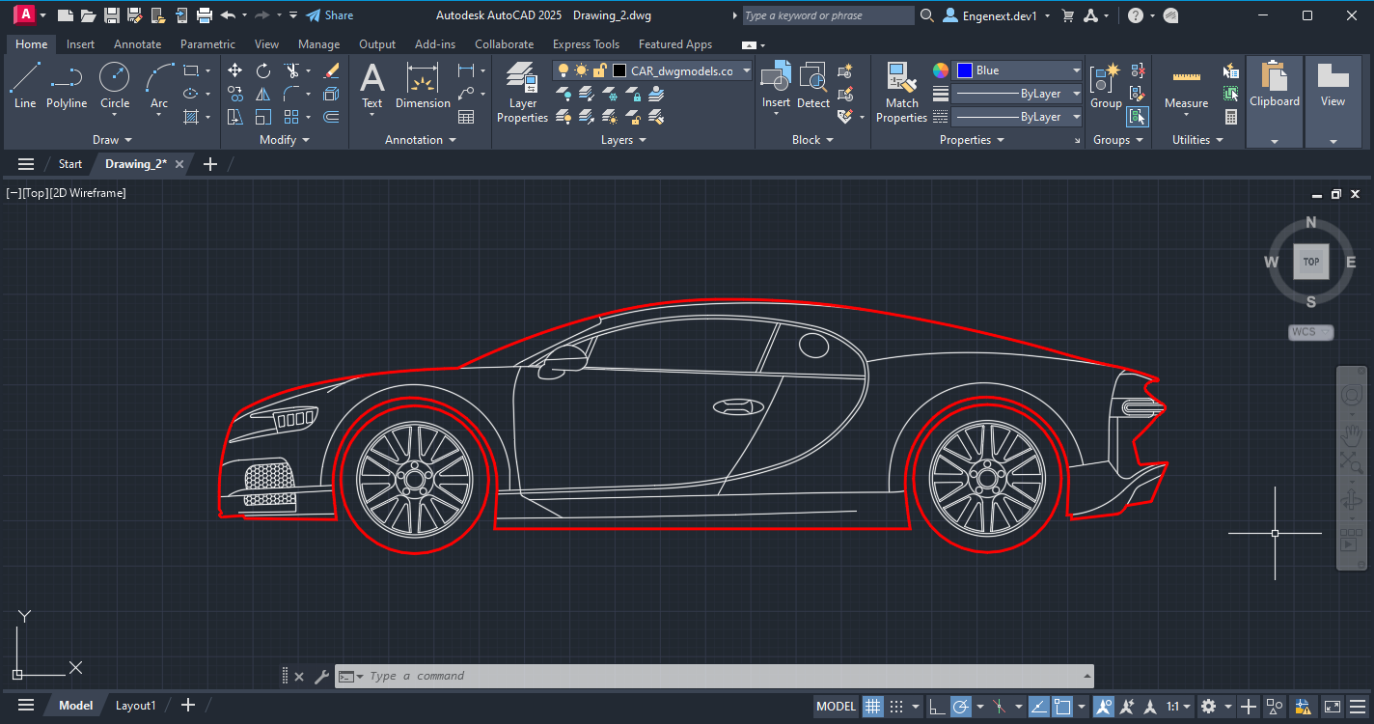Click the Save icon in quick access
This screenshot has width=1374, height=724.
pyautogui.click(x=111, y=15)
